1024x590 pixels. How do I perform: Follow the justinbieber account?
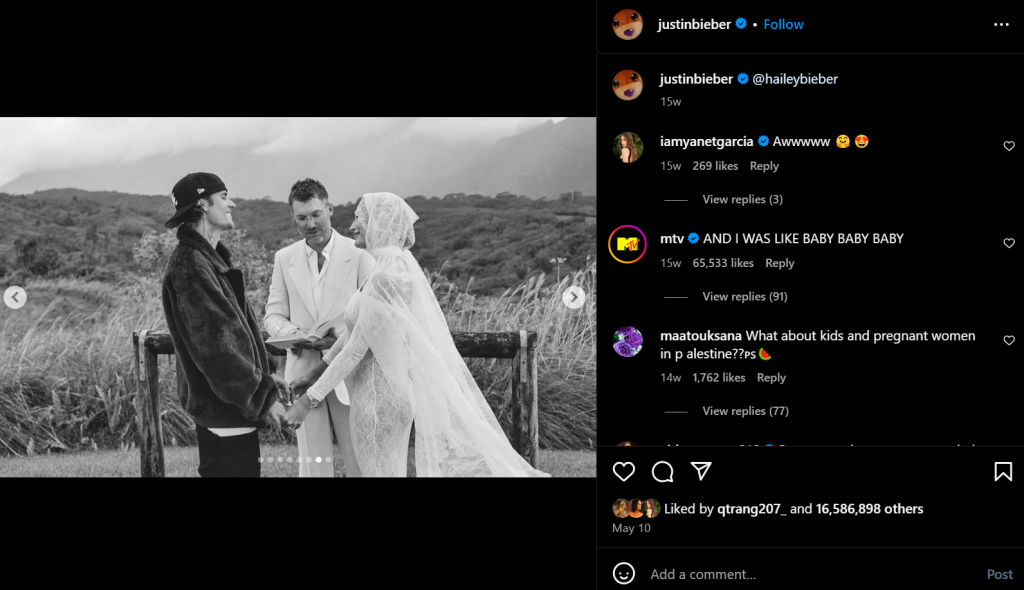tap(783, 24)
